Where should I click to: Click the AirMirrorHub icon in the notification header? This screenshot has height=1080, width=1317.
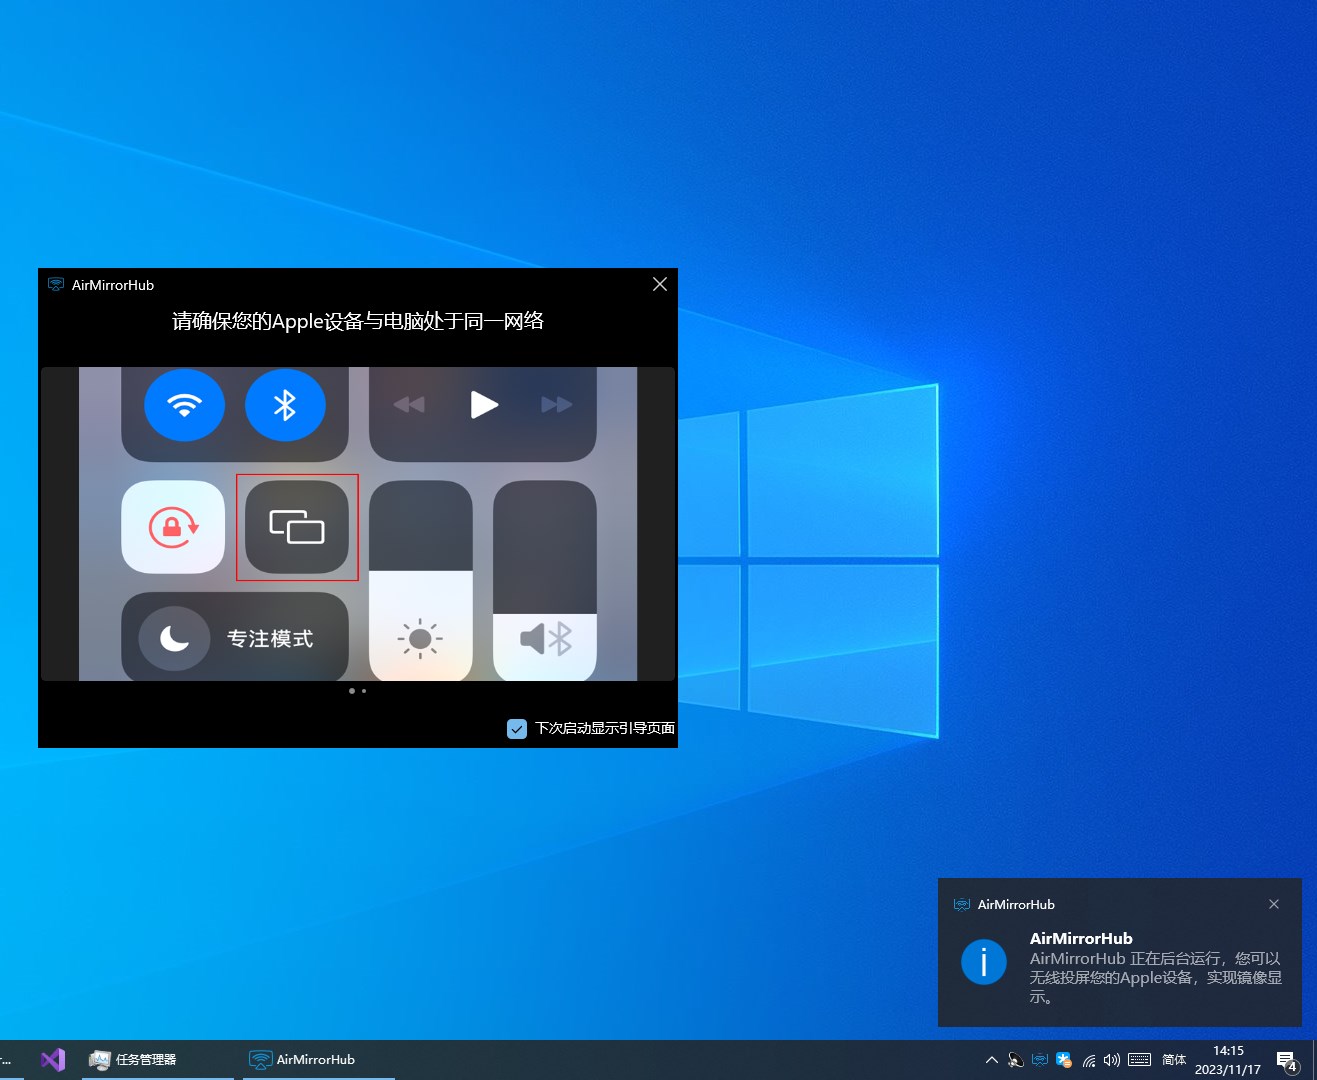962,904
